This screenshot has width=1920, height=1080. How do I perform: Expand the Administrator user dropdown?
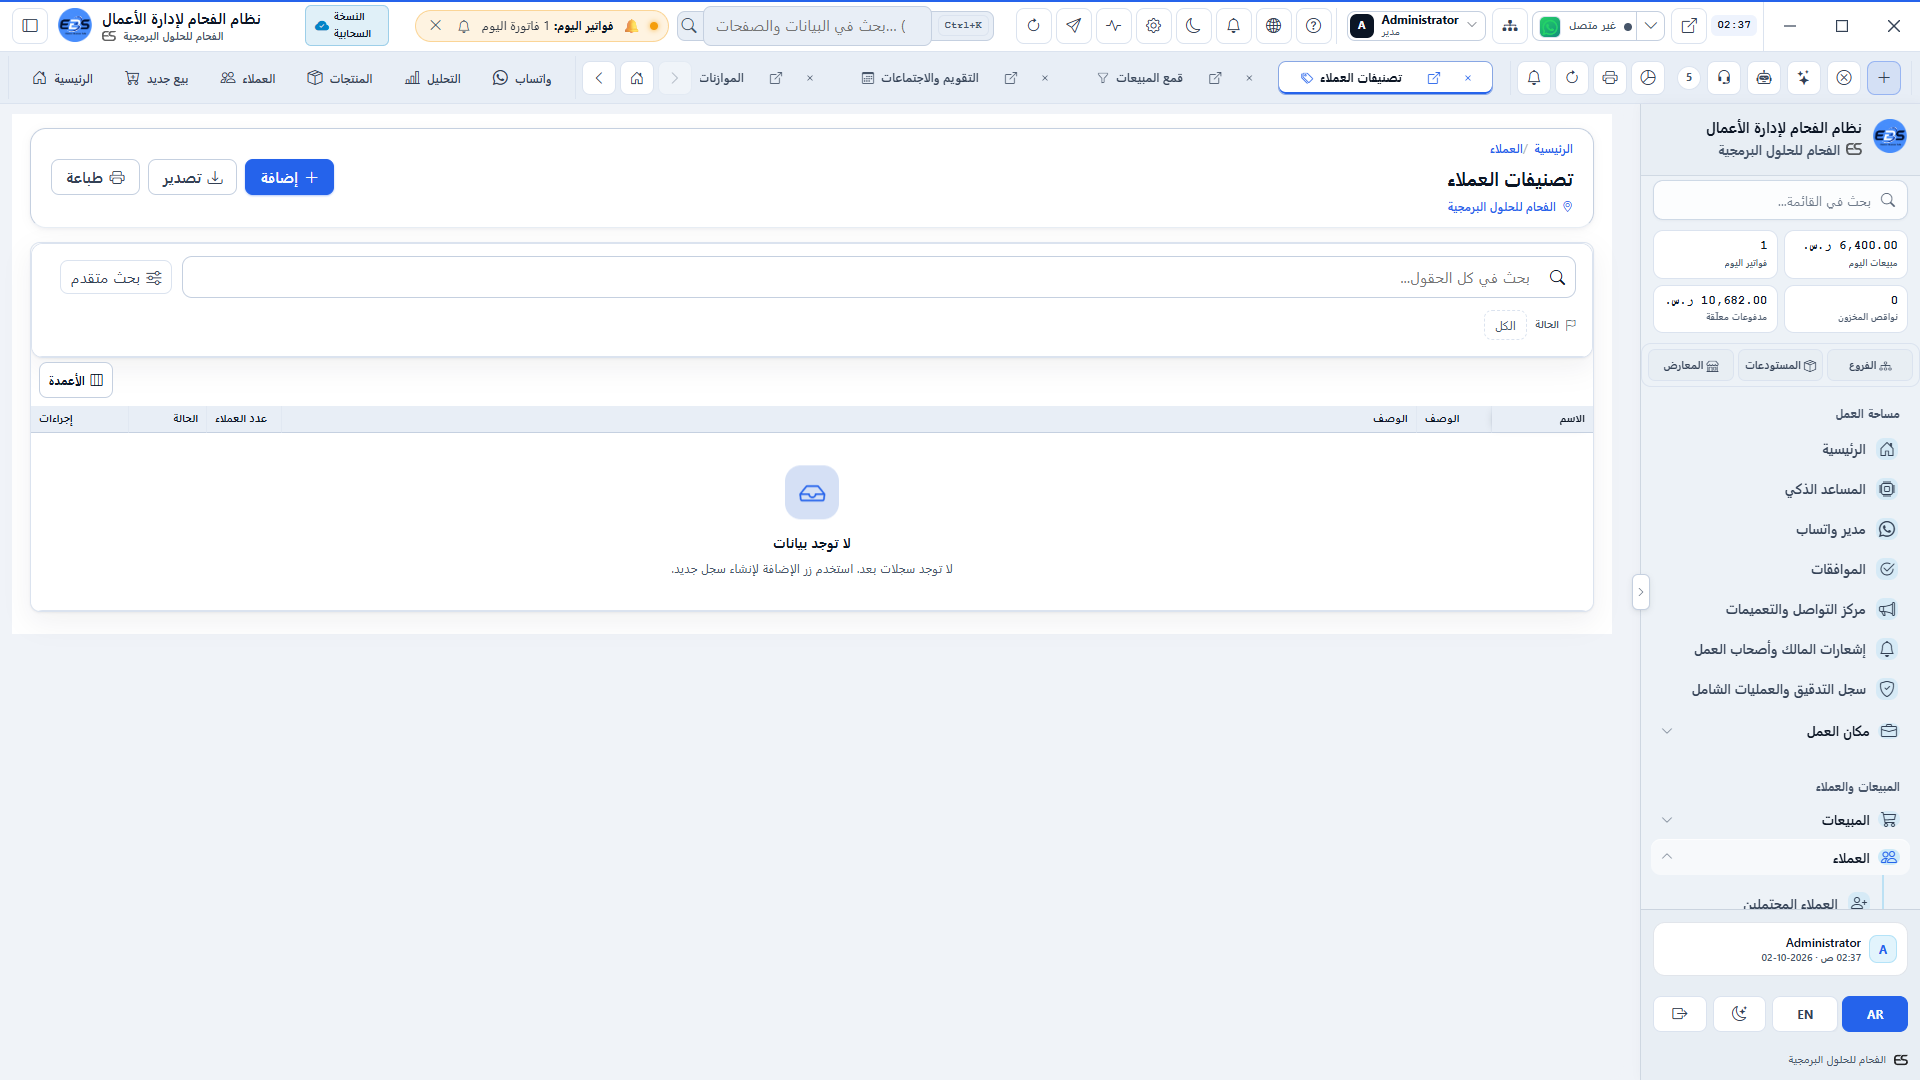click(x=1415, y=26)
